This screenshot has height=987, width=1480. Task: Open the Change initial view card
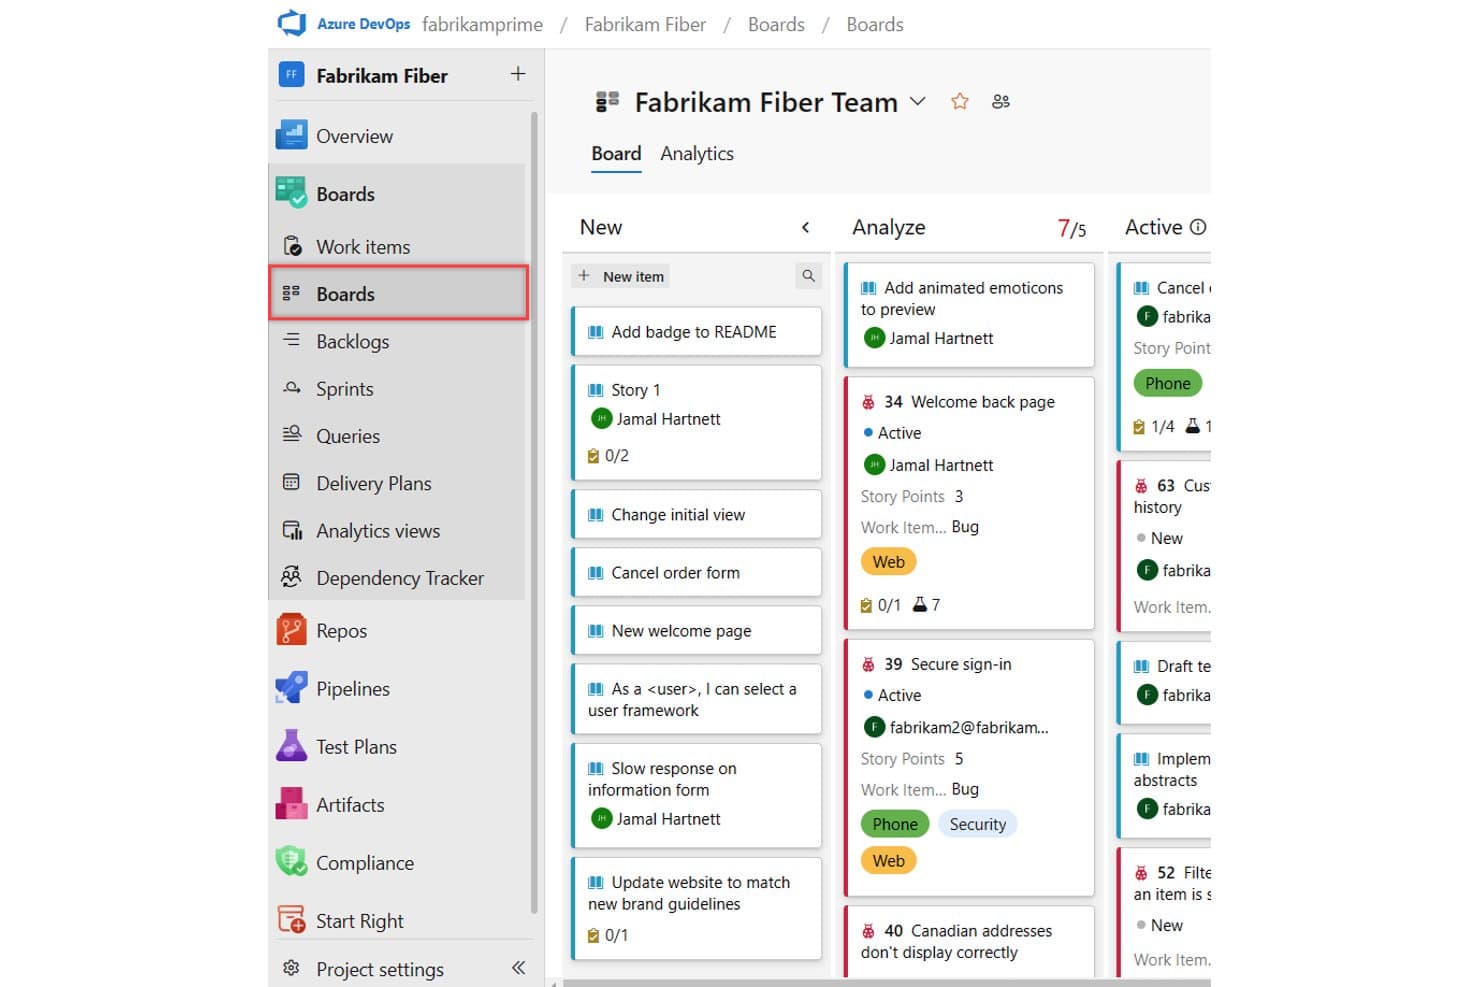[696, 515]
